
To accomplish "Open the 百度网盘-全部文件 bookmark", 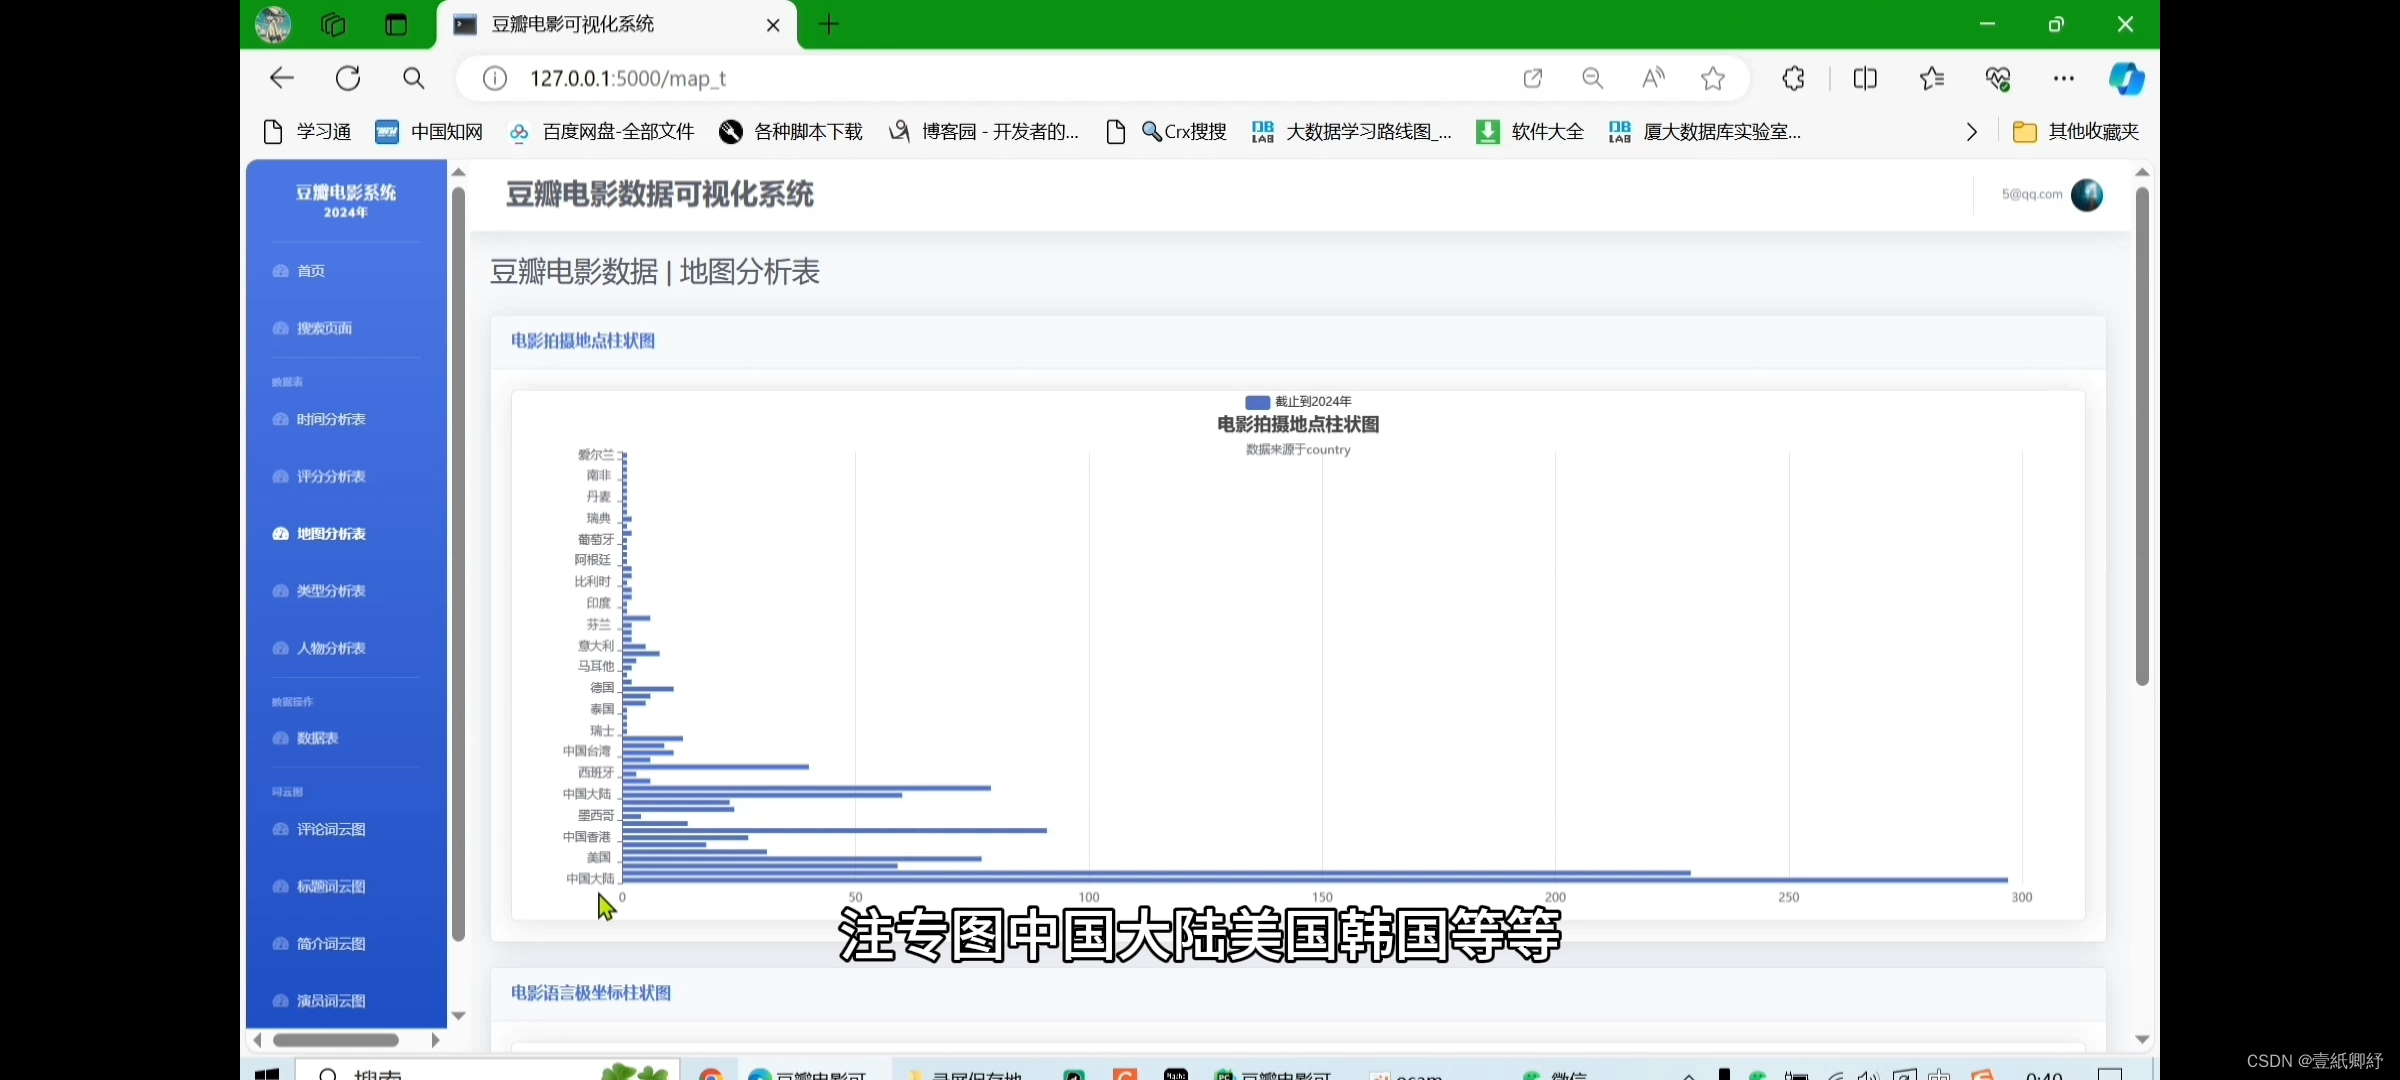I will [601, 131].
